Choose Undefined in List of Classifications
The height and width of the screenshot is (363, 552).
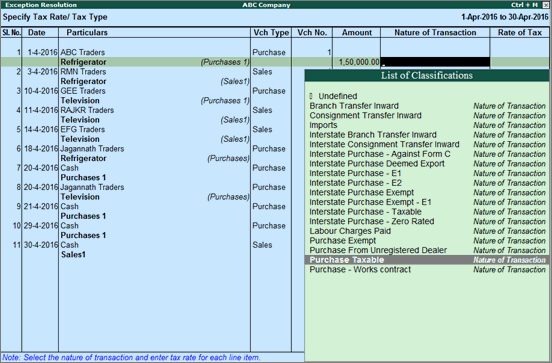point(427,96)
